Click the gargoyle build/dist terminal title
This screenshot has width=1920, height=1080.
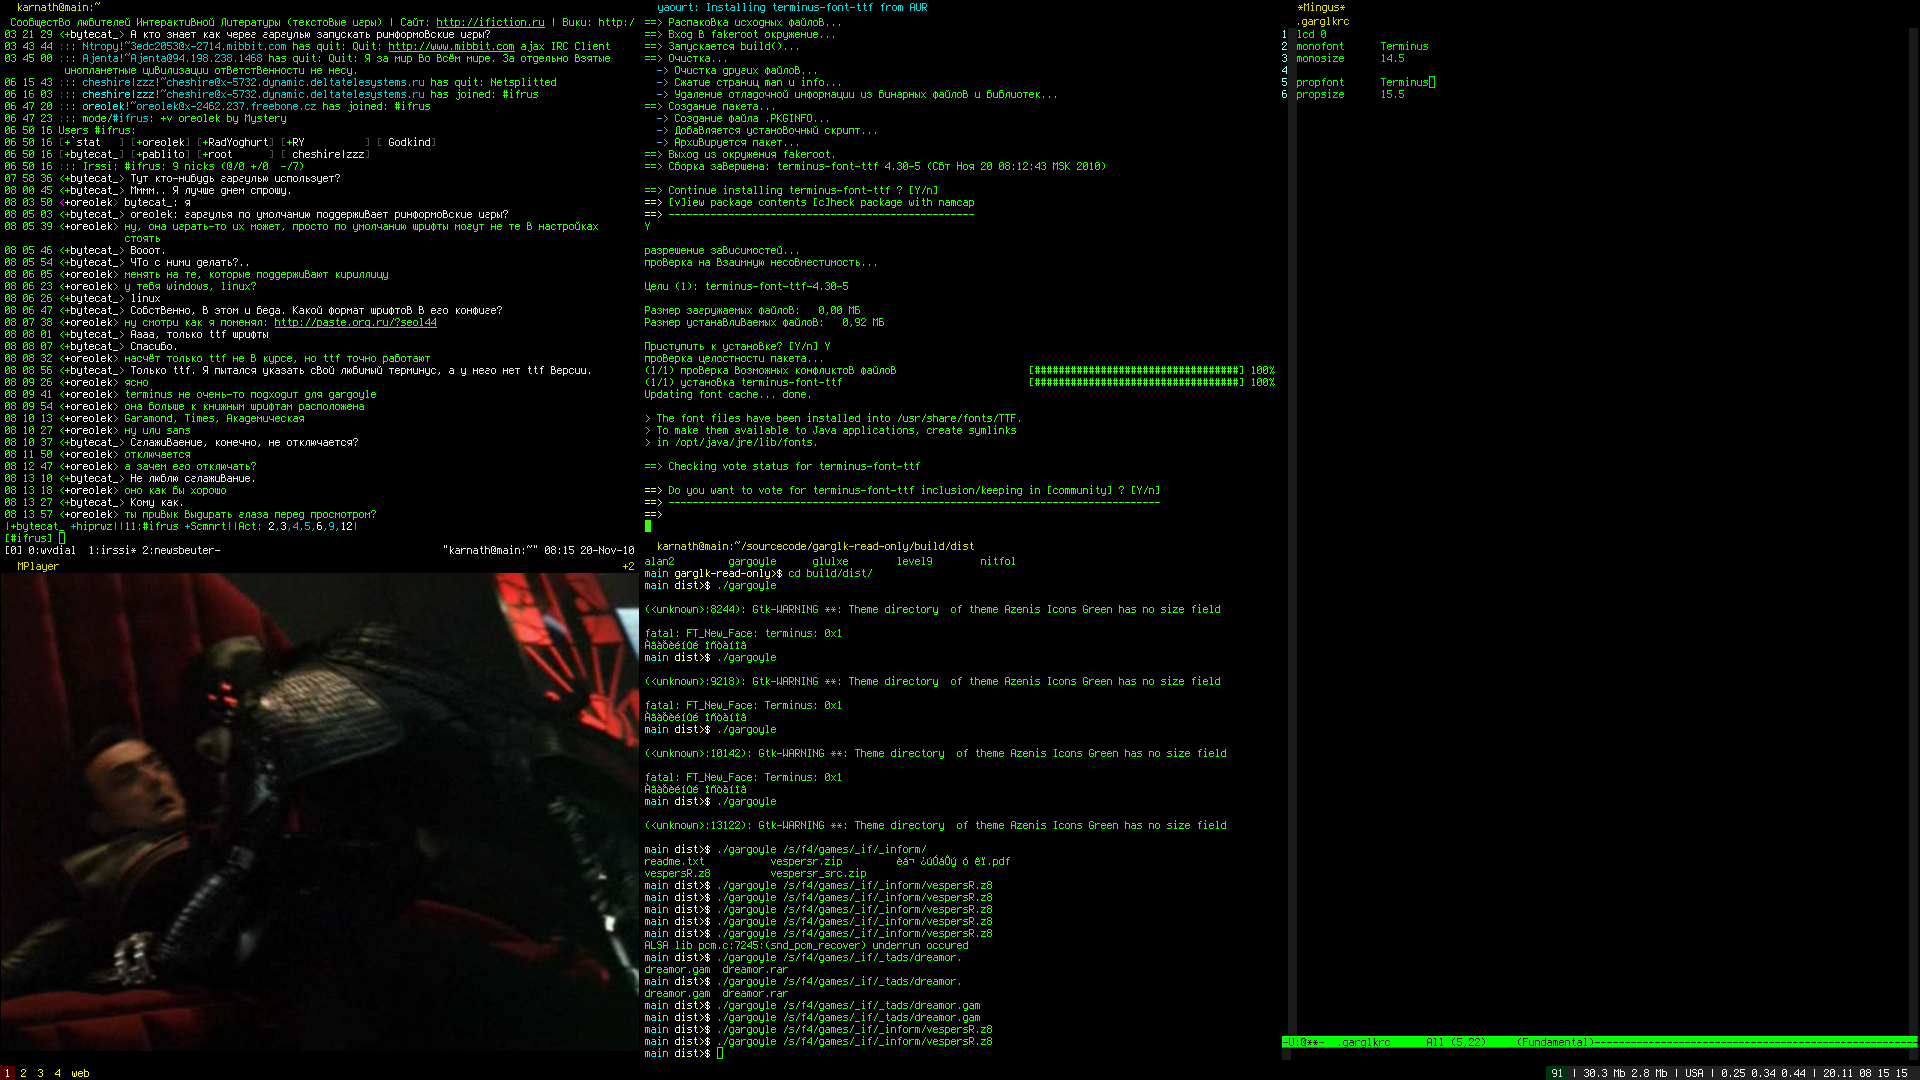[815, 546]
